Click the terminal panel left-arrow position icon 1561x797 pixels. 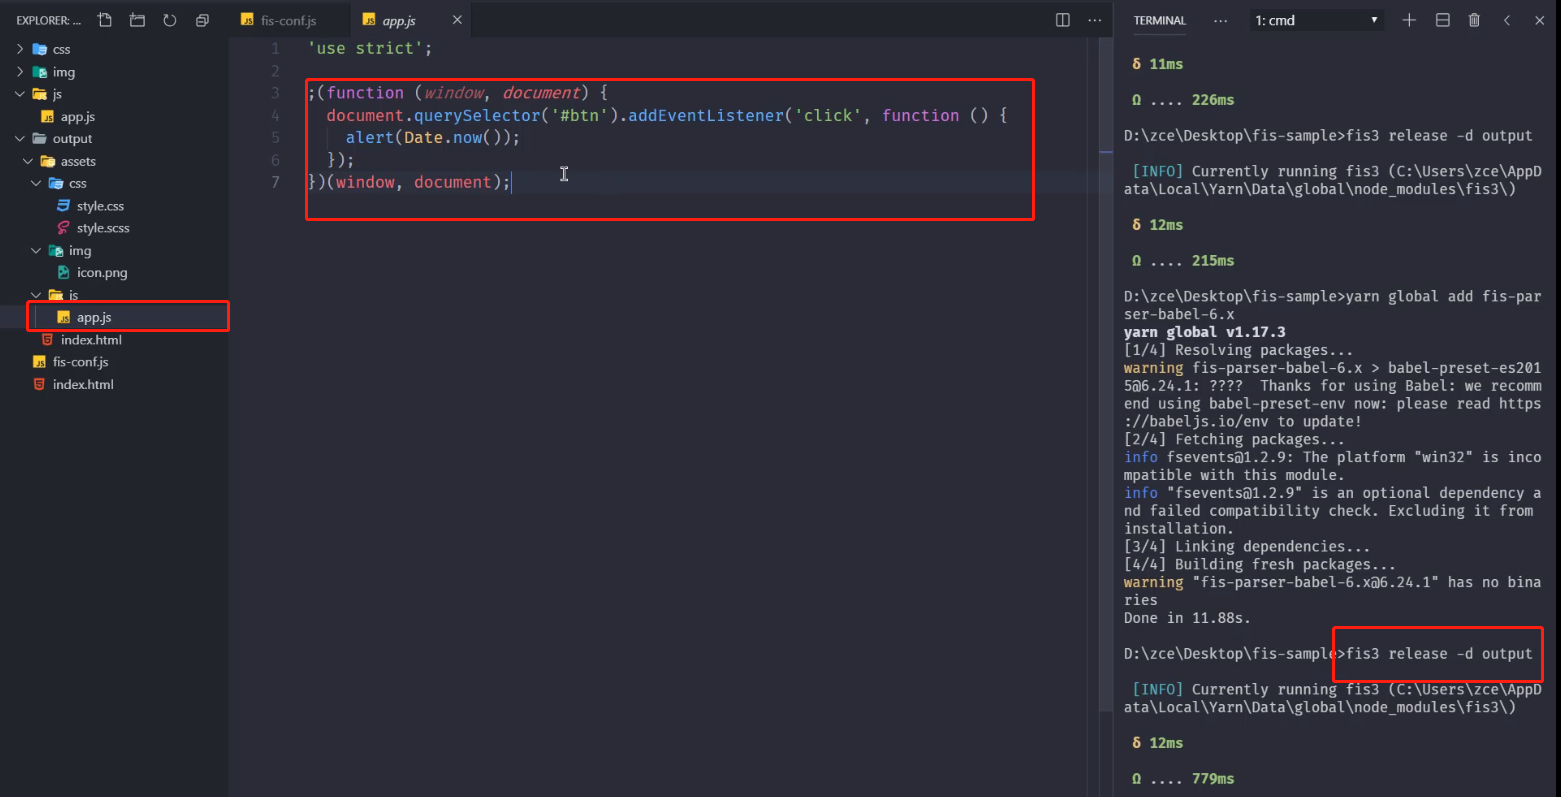tap(1507, 20)
